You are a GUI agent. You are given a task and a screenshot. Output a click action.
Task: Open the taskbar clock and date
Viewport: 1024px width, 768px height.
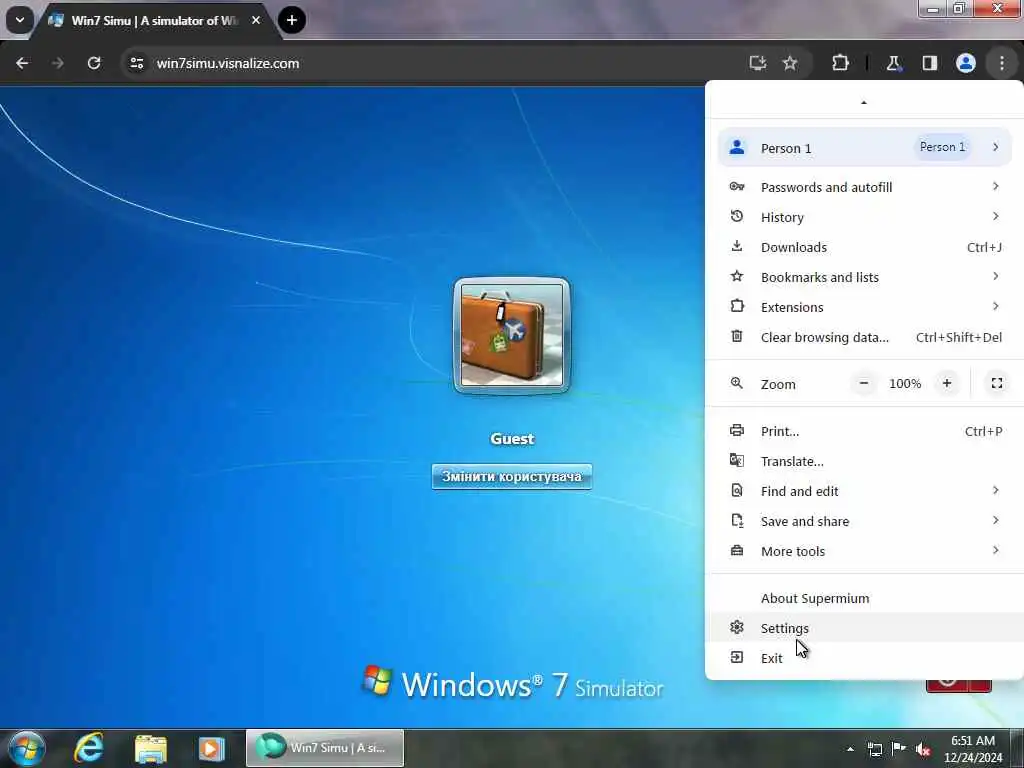(973, 749)
